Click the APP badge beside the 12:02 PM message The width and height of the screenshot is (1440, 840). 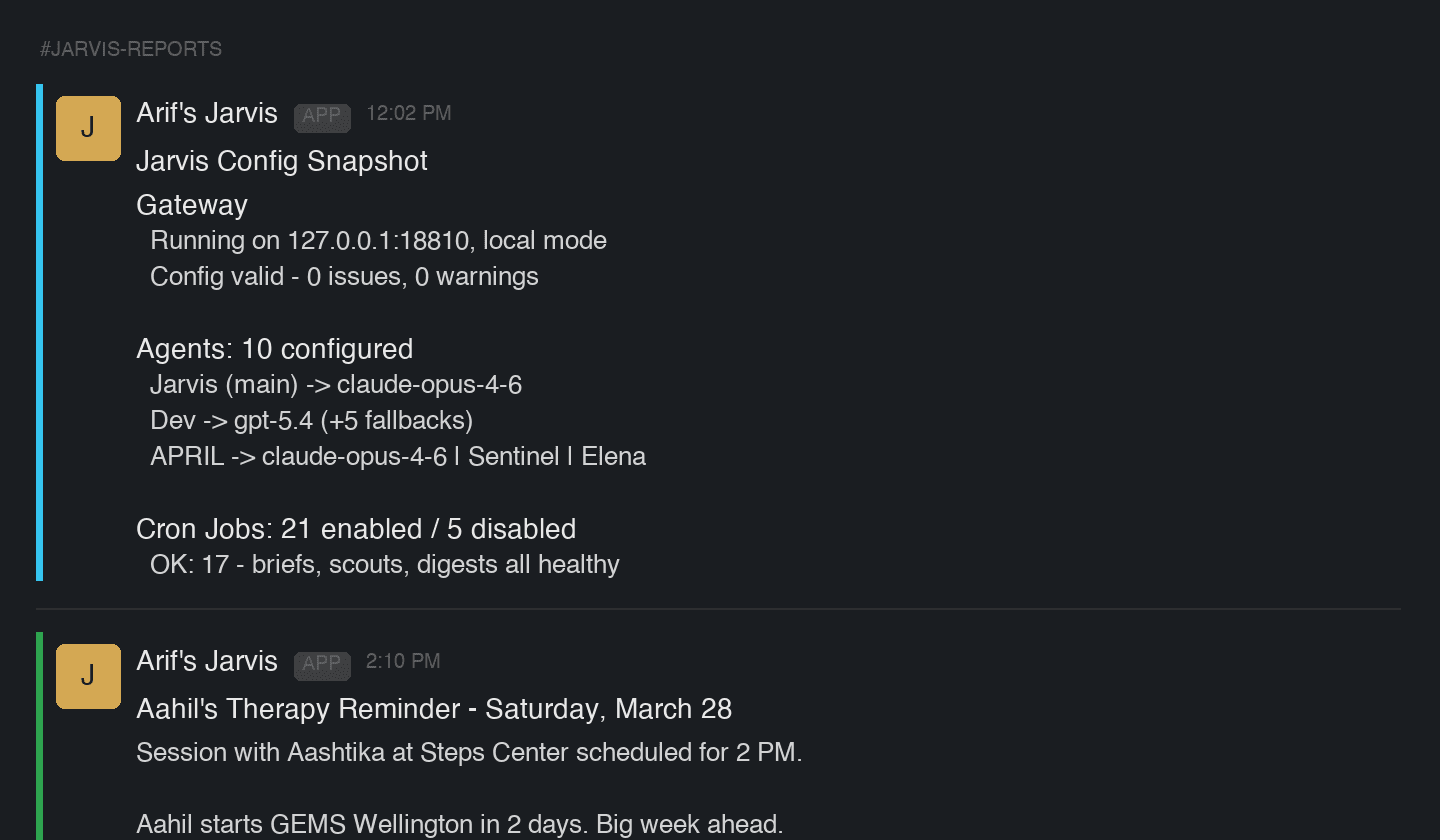(322, 117)
